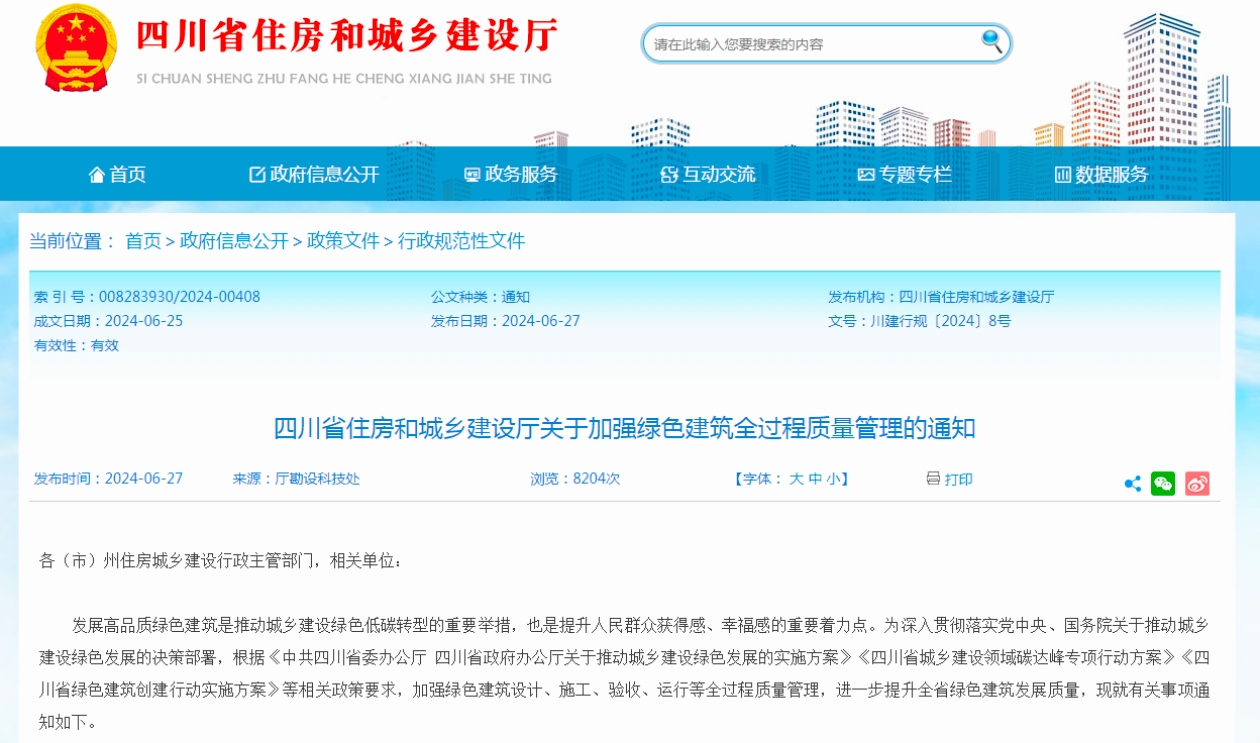This screenshot has height=743, width=1260.
Task: Set font size to 小 (small)
Action: coord(833,479)
